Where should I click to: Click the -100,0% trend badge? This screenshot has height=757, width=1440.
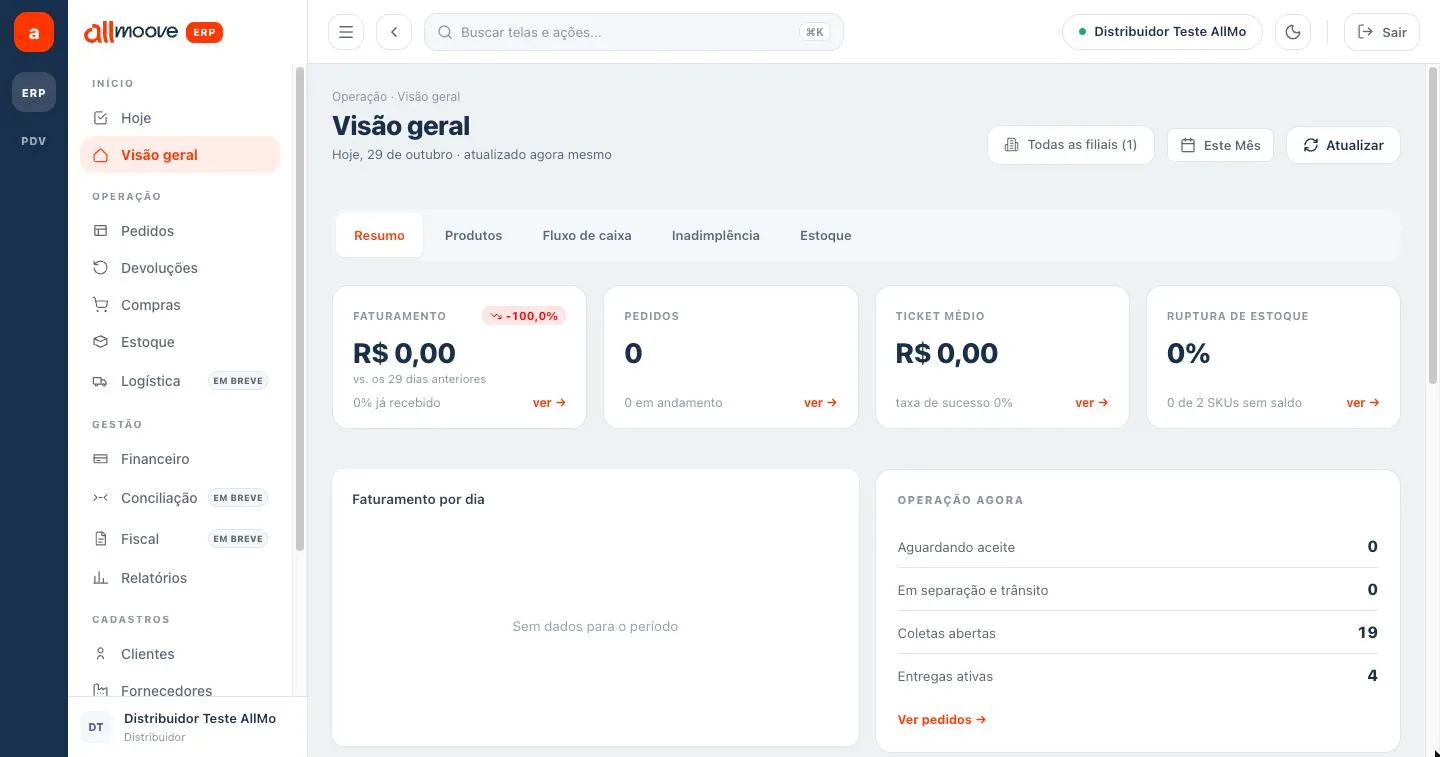[524, 316]
